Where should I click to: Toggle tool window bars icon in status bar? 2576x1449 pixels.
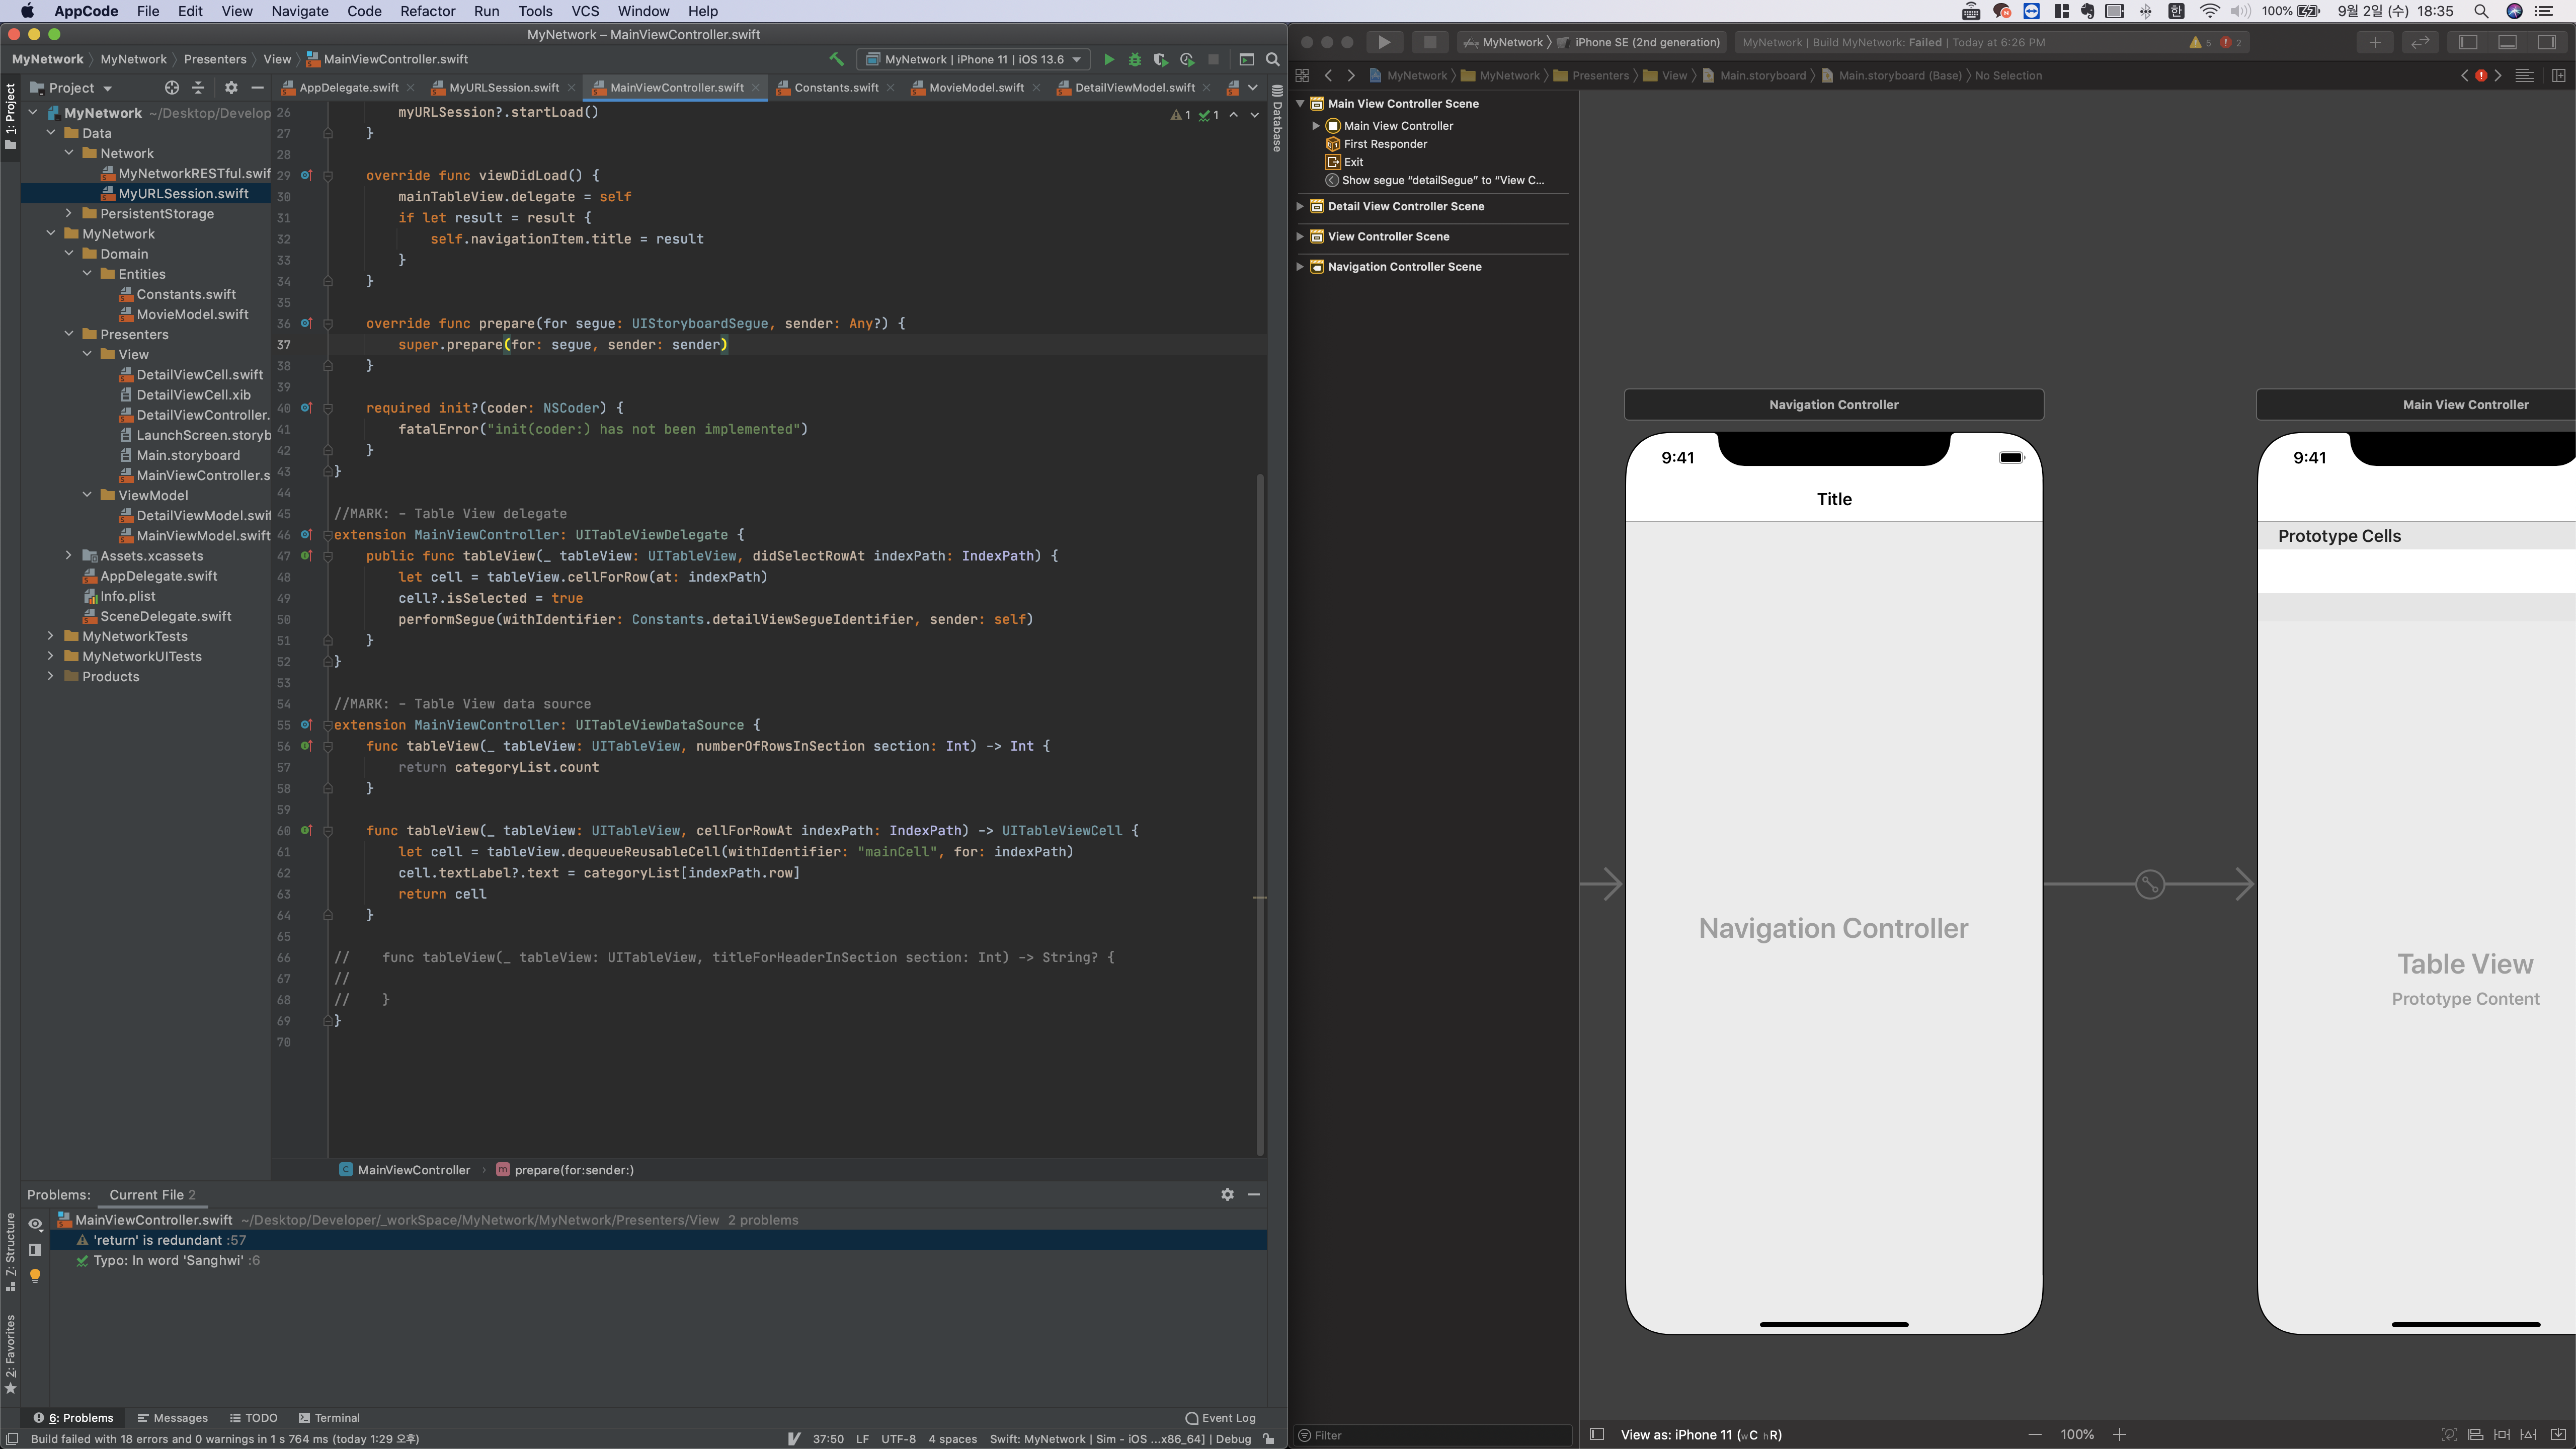[x=12, y=1439]
